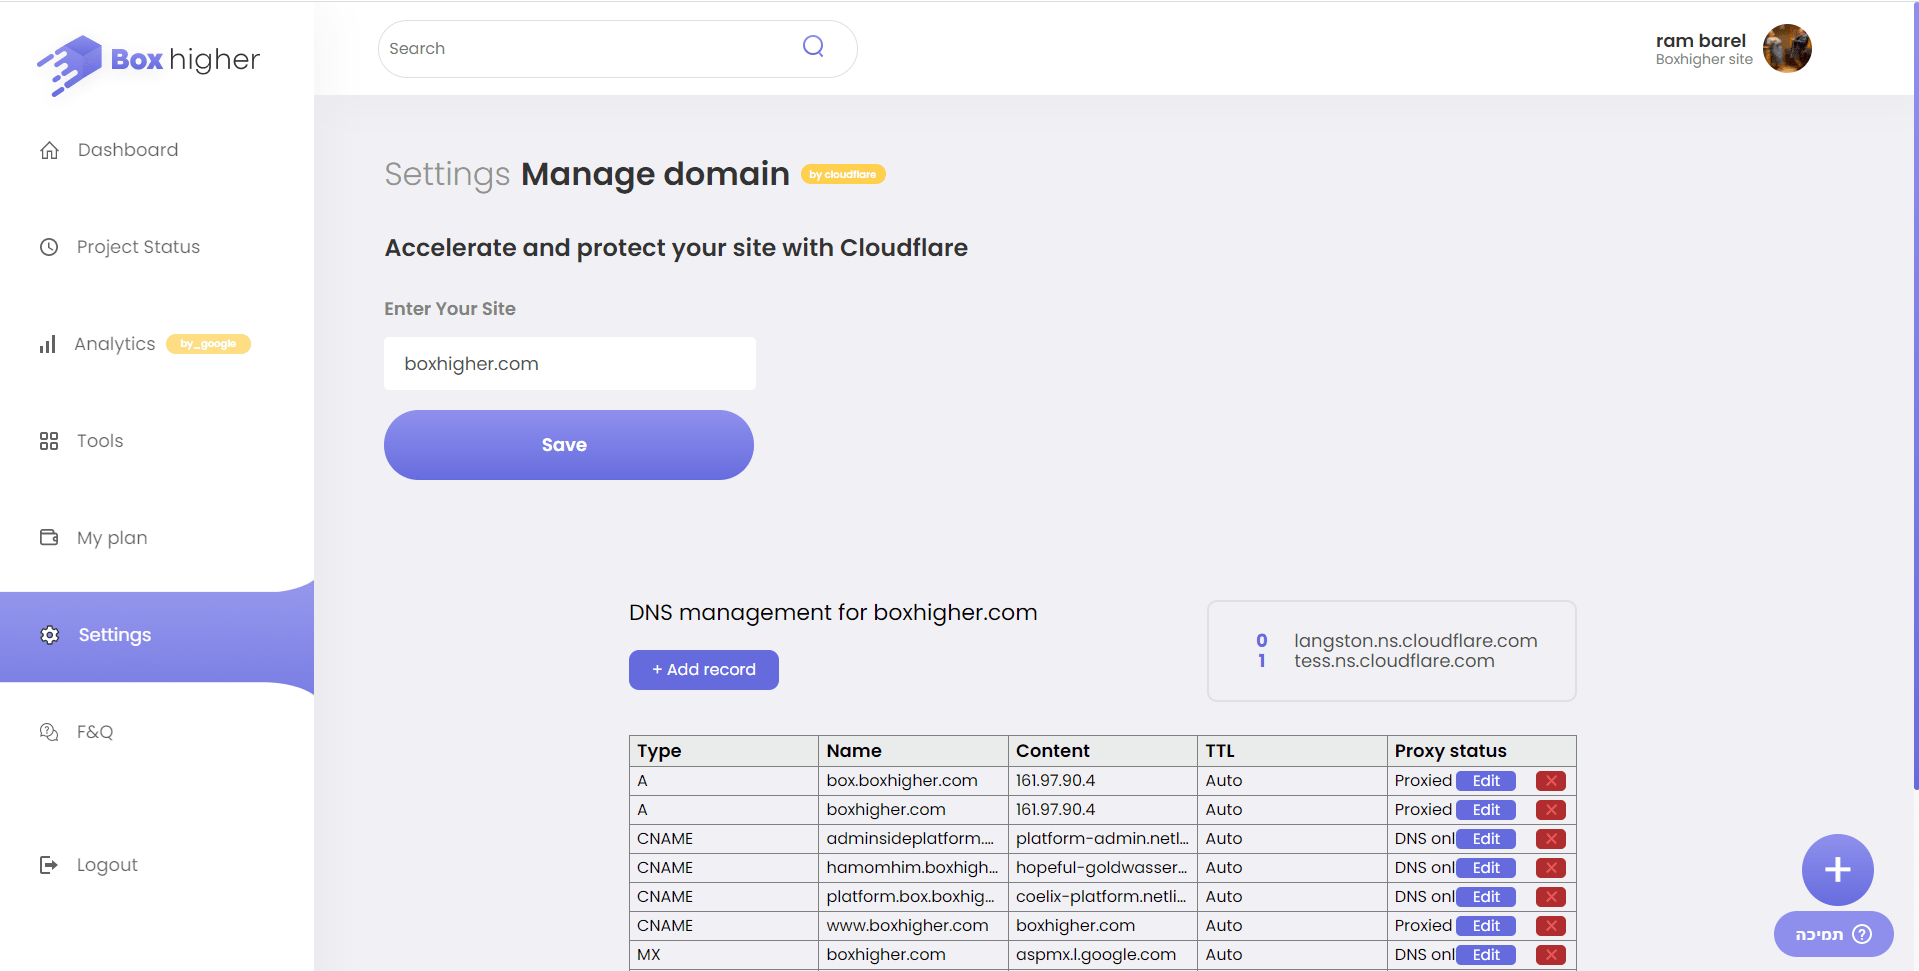Click the Enter Your Site domain field

(570, 364)
